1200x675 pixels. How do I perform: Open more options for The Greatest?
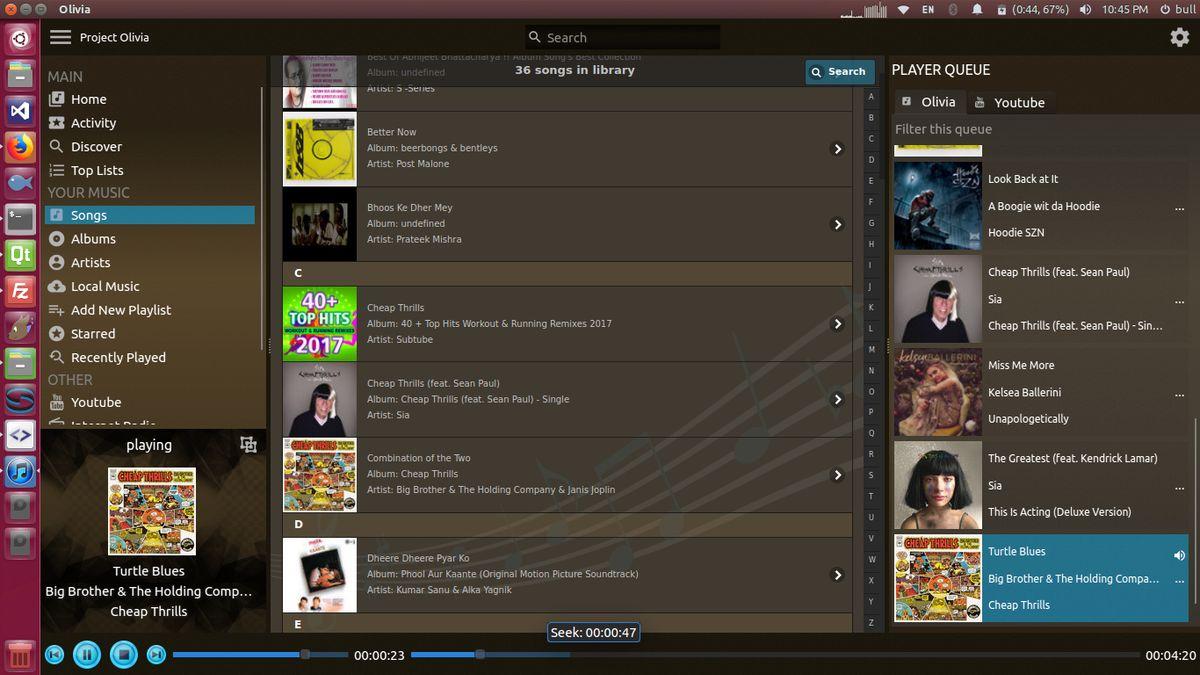[1180, 487]
